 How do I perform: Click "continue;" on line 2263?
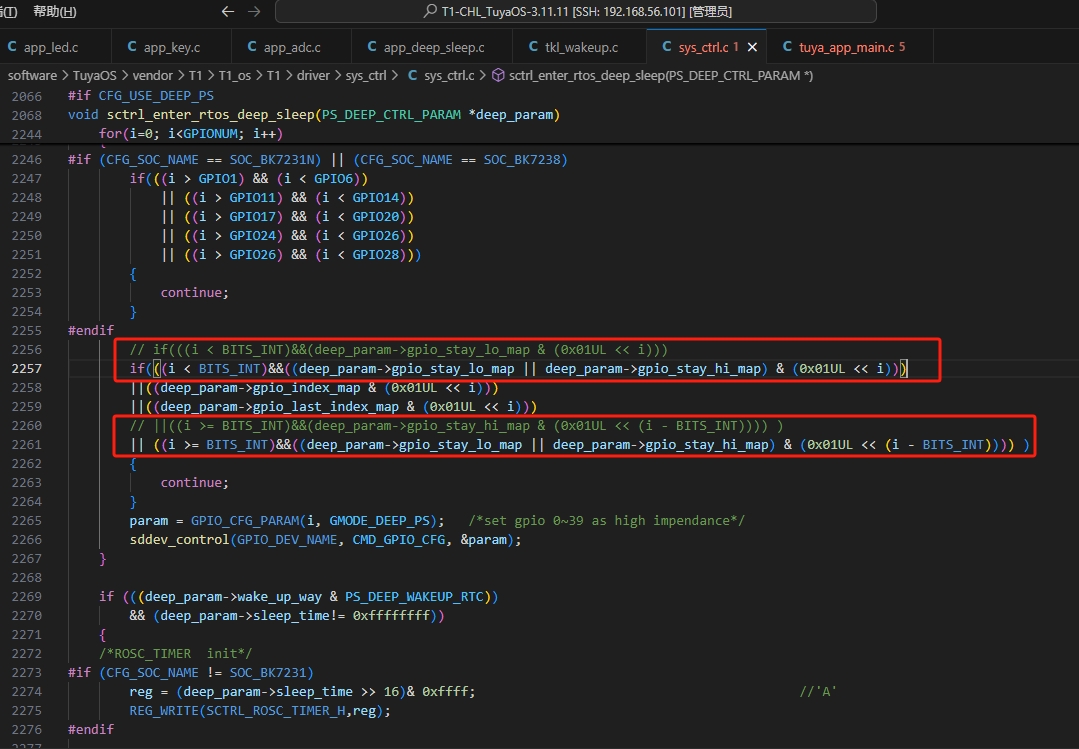tap(195, 483)
